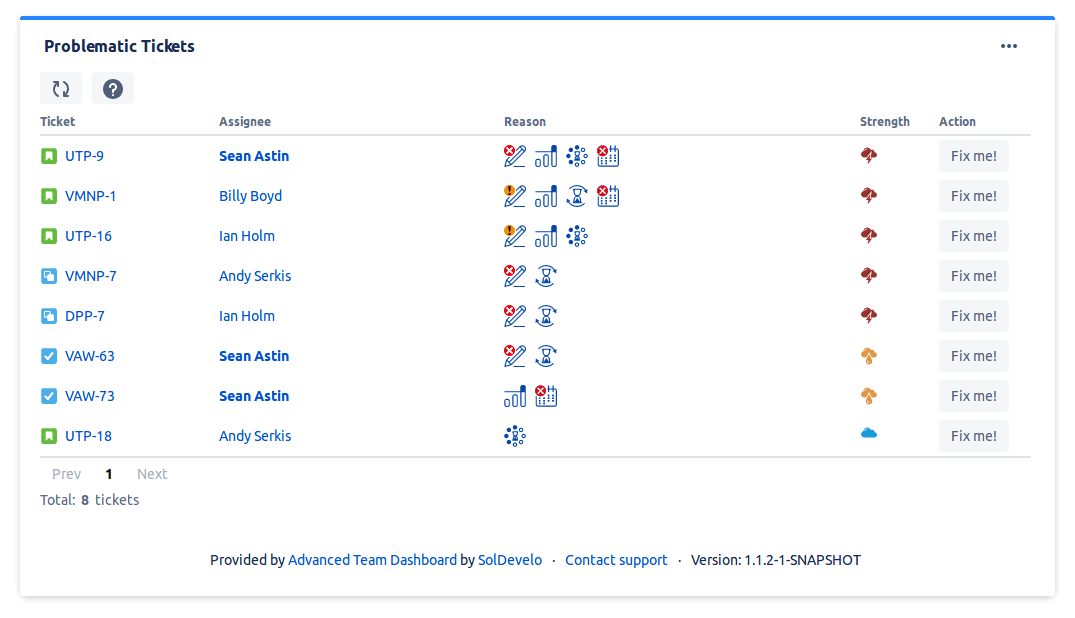Open ticket UTP-18
This screenshot has height=618, width=1075.
[88, 436]
